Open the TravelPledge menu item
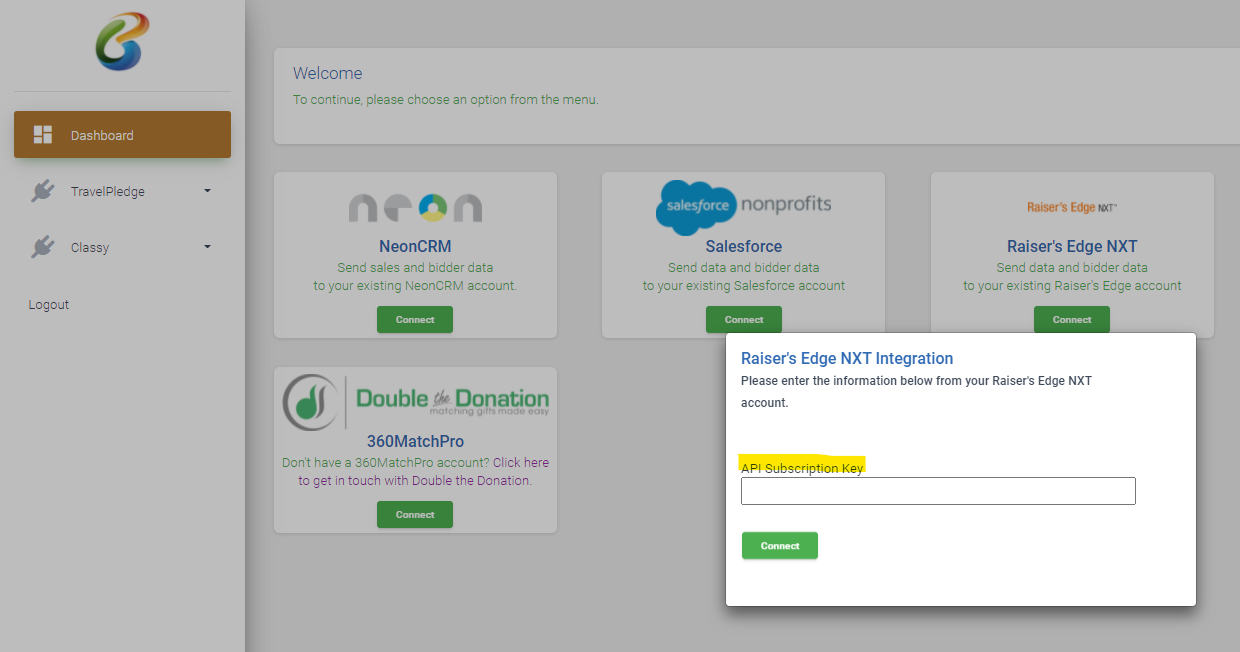The image size is (1240, 652). point(122,191)
